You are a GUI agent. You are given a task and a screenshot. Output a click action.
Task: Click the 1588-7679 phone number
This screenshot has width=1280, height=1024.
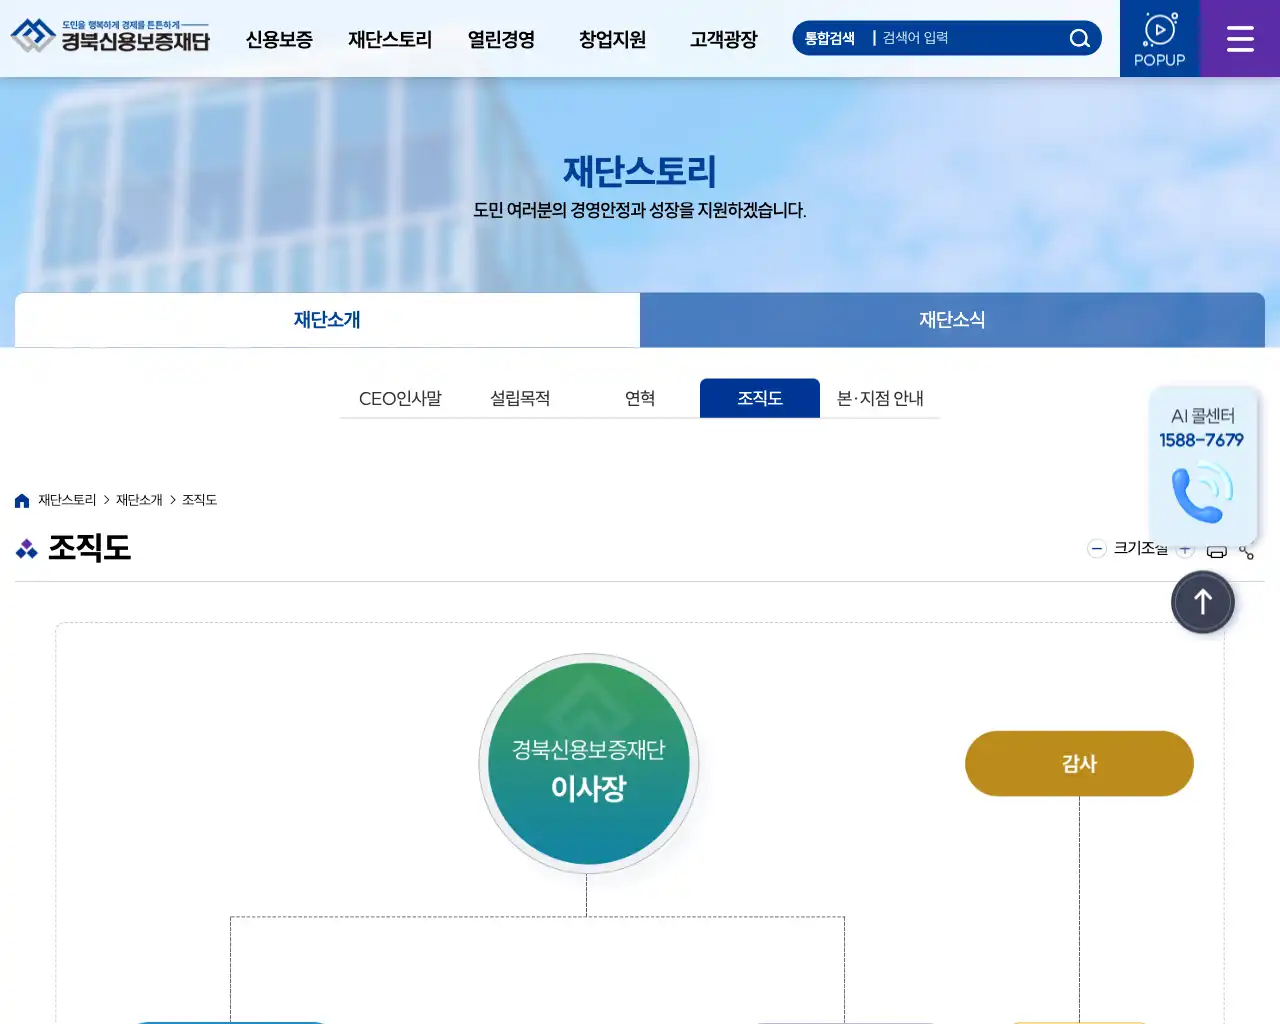pyautogui.click(x=1201, y=440)
